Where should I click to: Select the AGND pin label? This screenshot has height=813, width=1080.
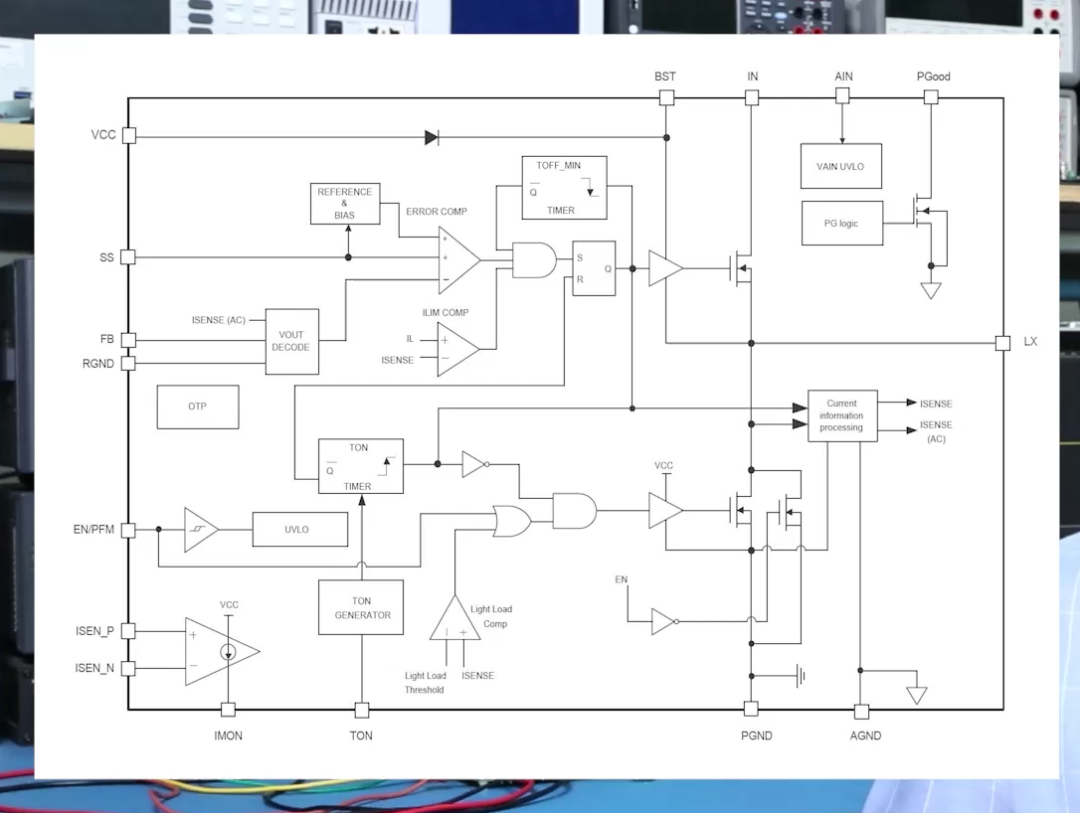(865, 736)
